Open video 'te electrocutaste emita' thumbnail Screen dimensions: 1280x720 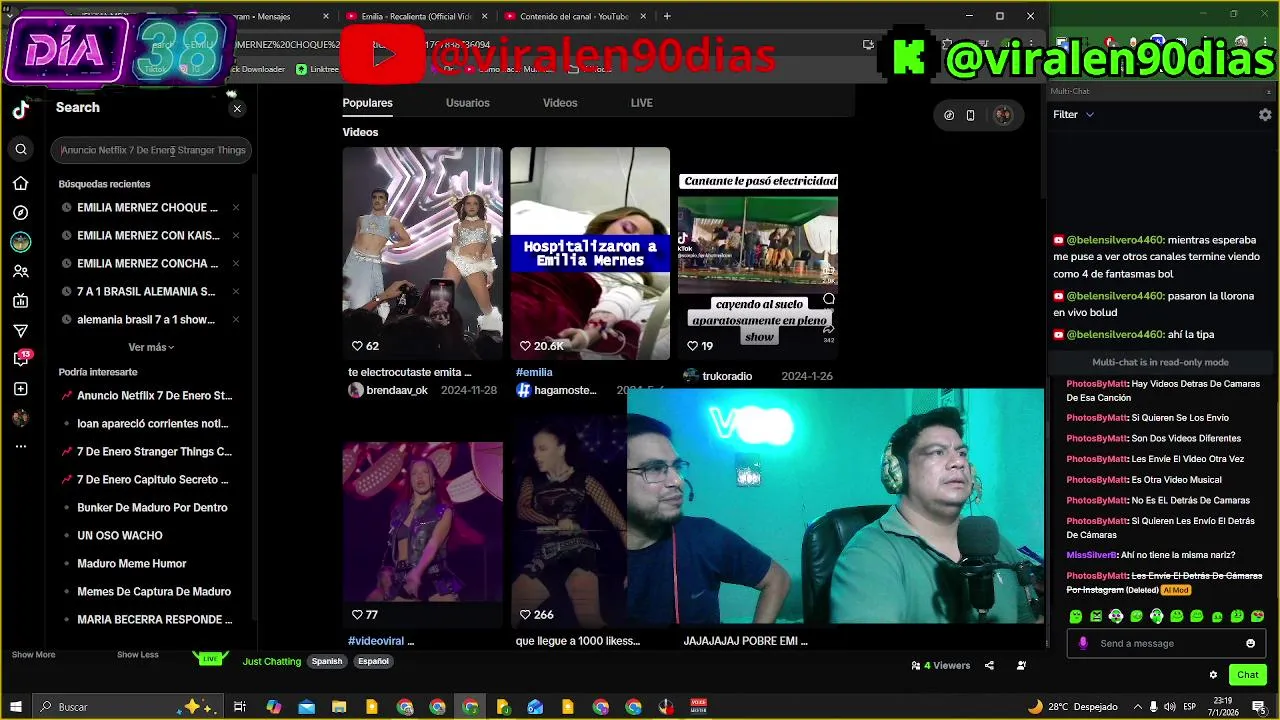(x=422, y=253)
